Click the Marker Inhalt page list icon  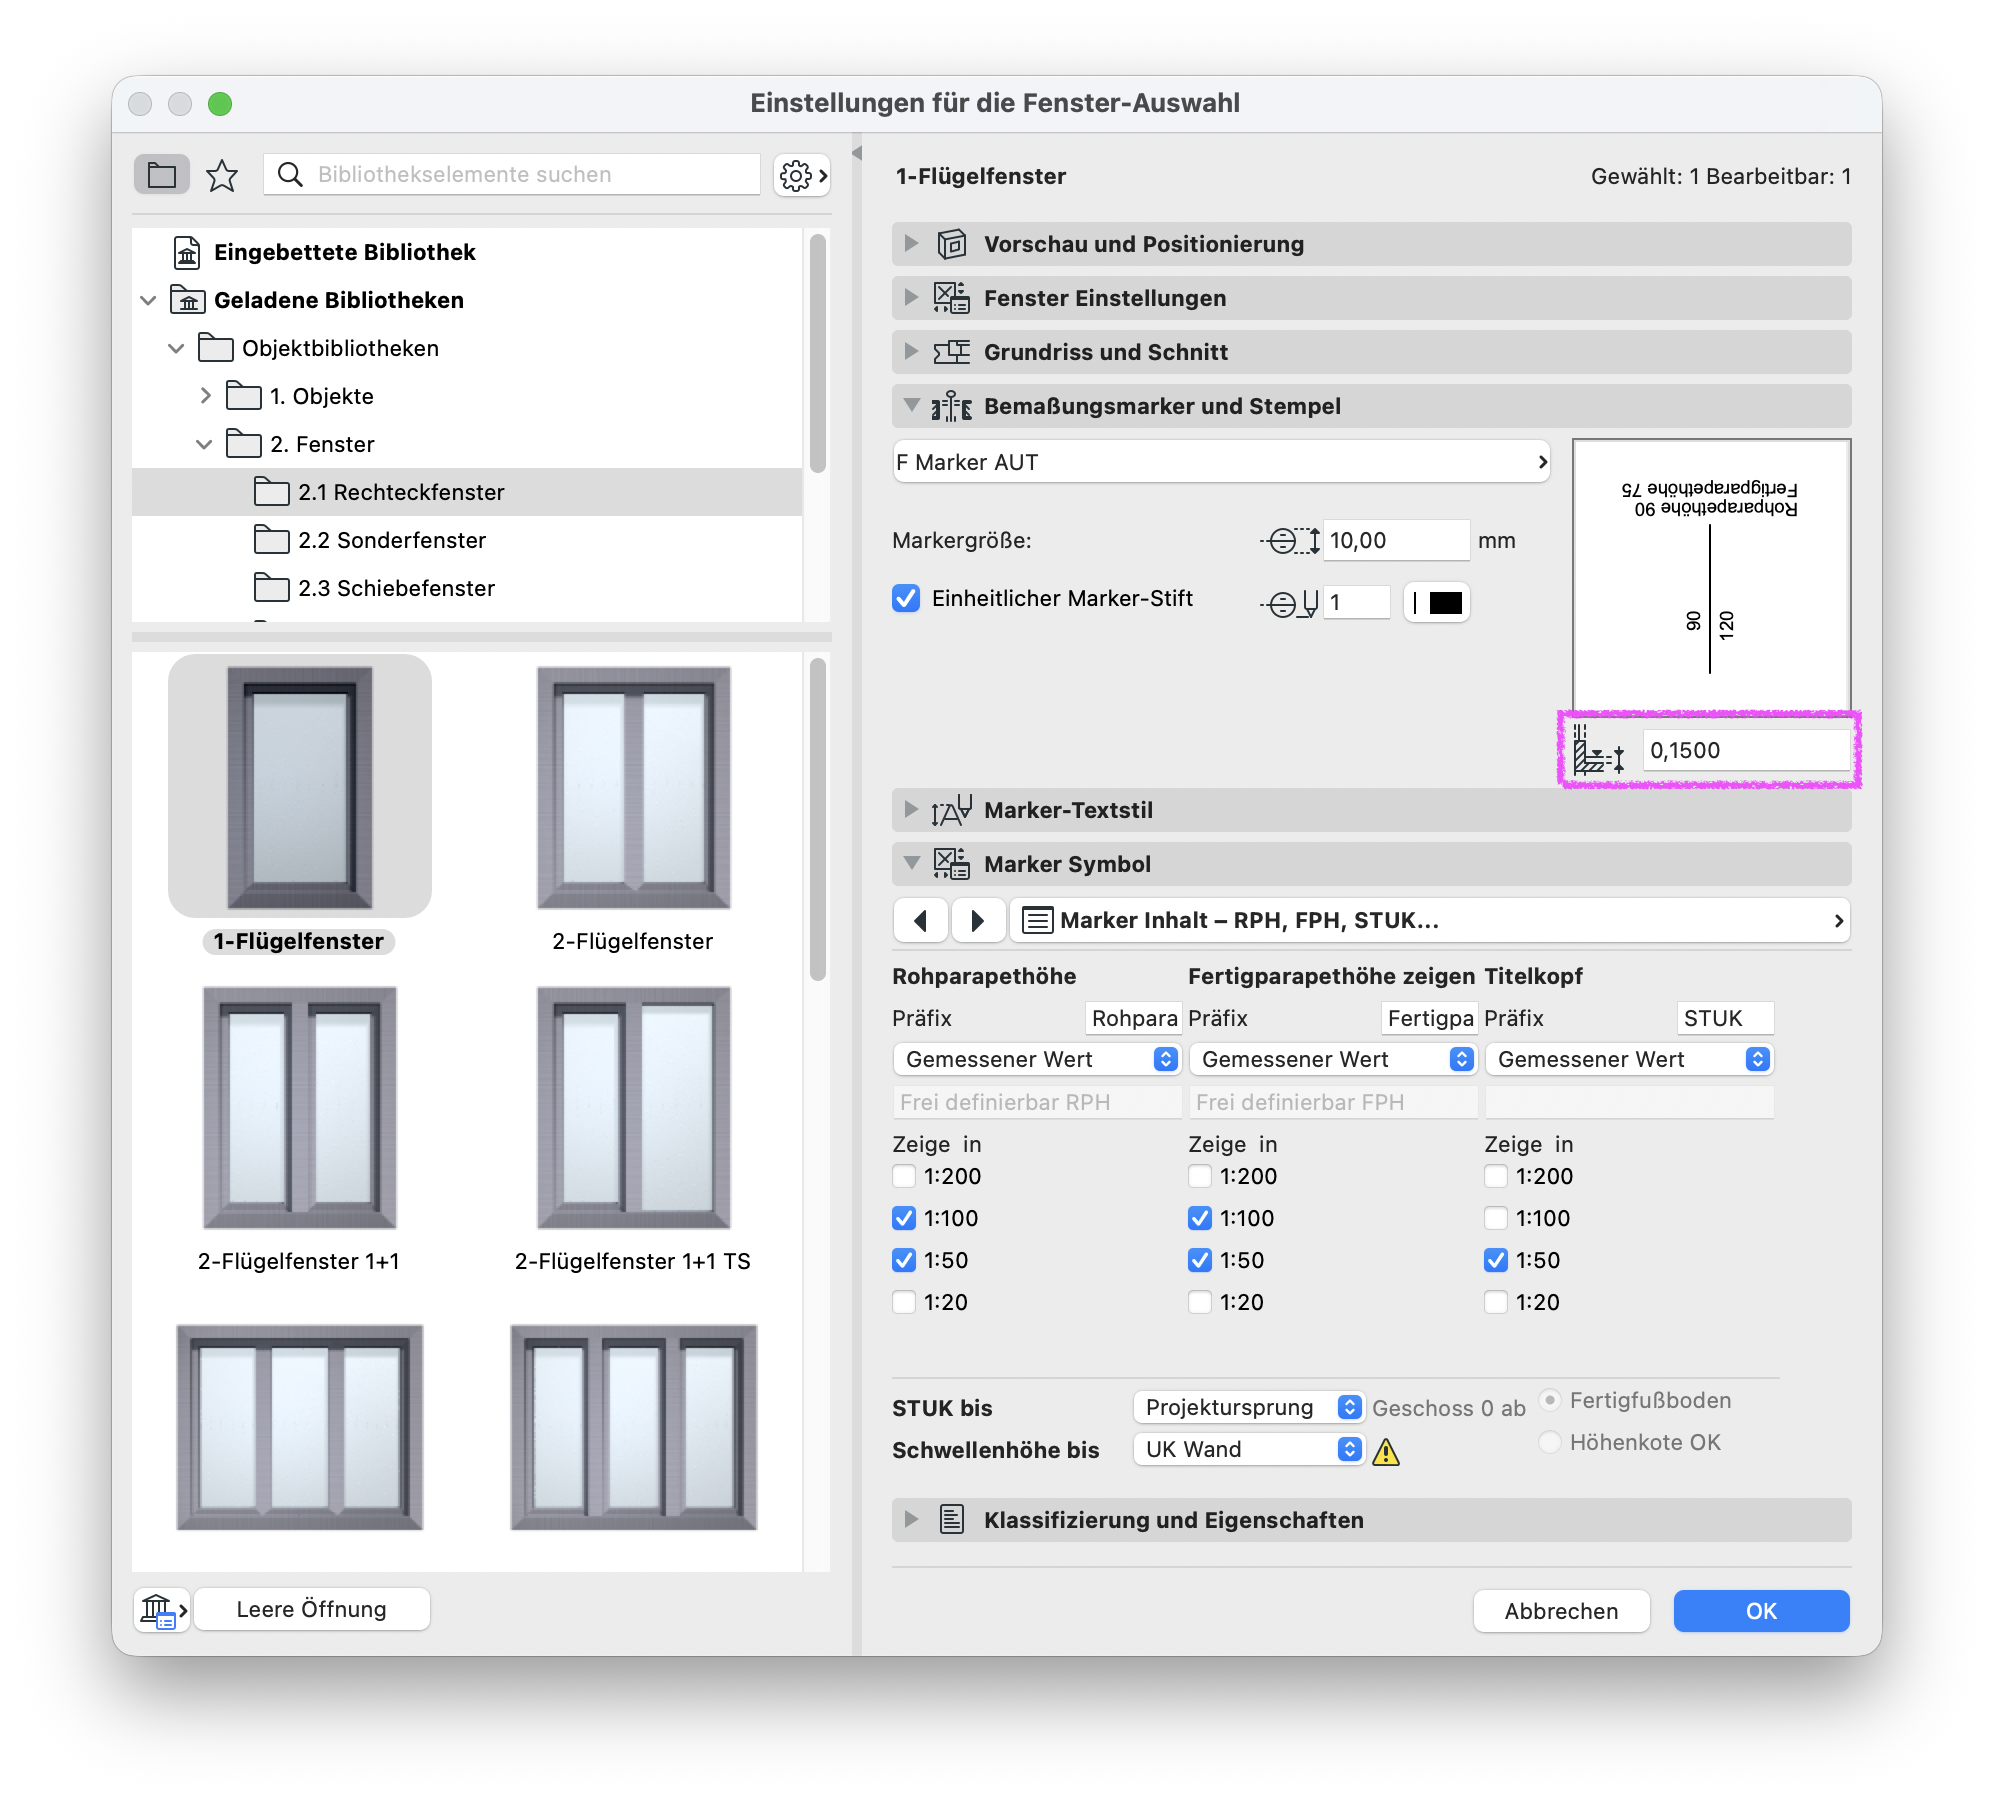click(x=1037, y=920)
